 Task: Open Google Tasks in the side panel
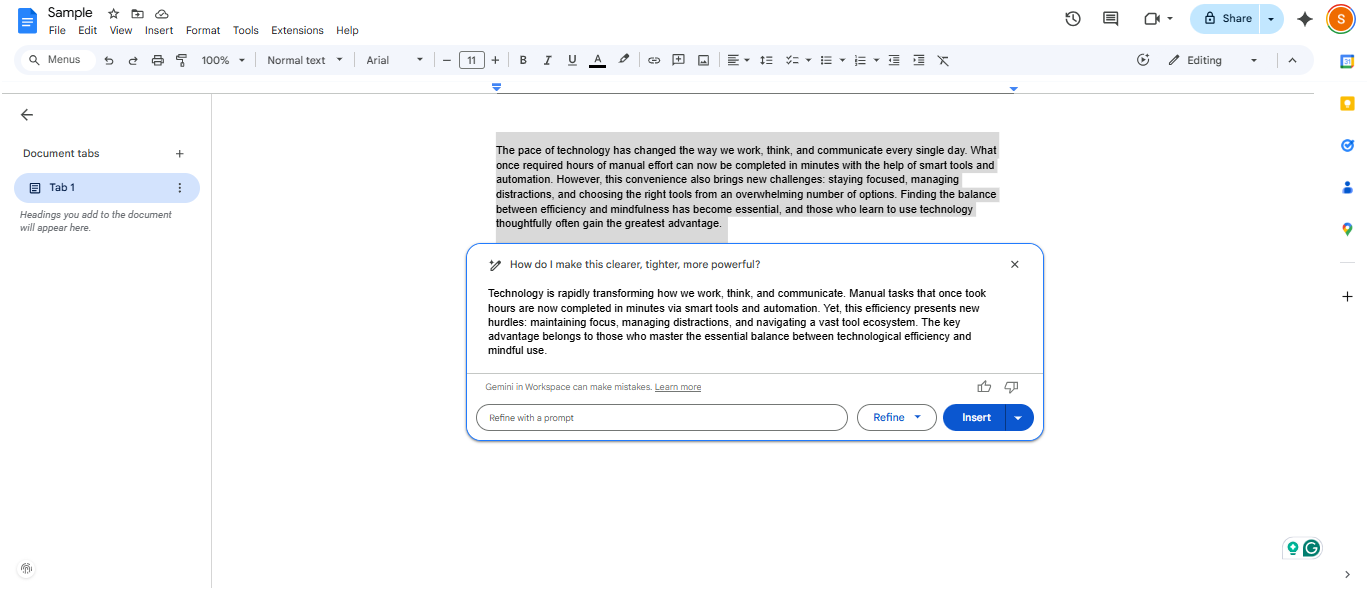pos(1347,145)
